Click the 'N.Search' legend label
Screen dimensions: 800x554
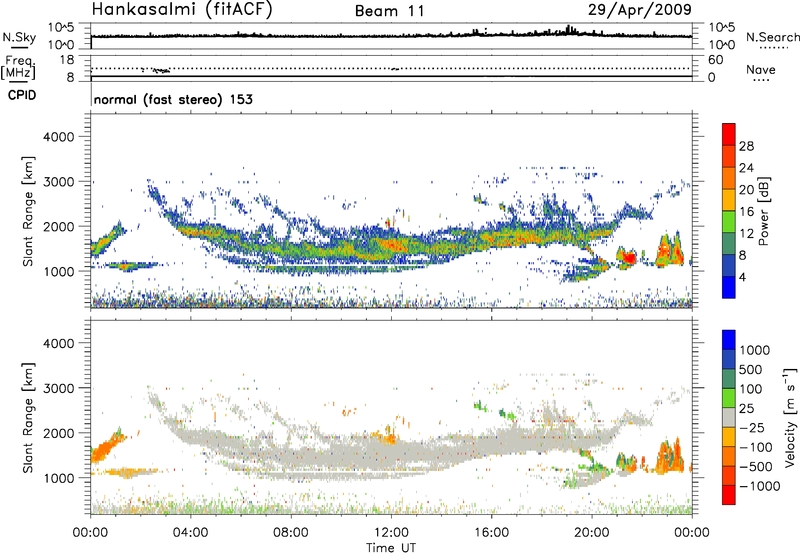772,37
